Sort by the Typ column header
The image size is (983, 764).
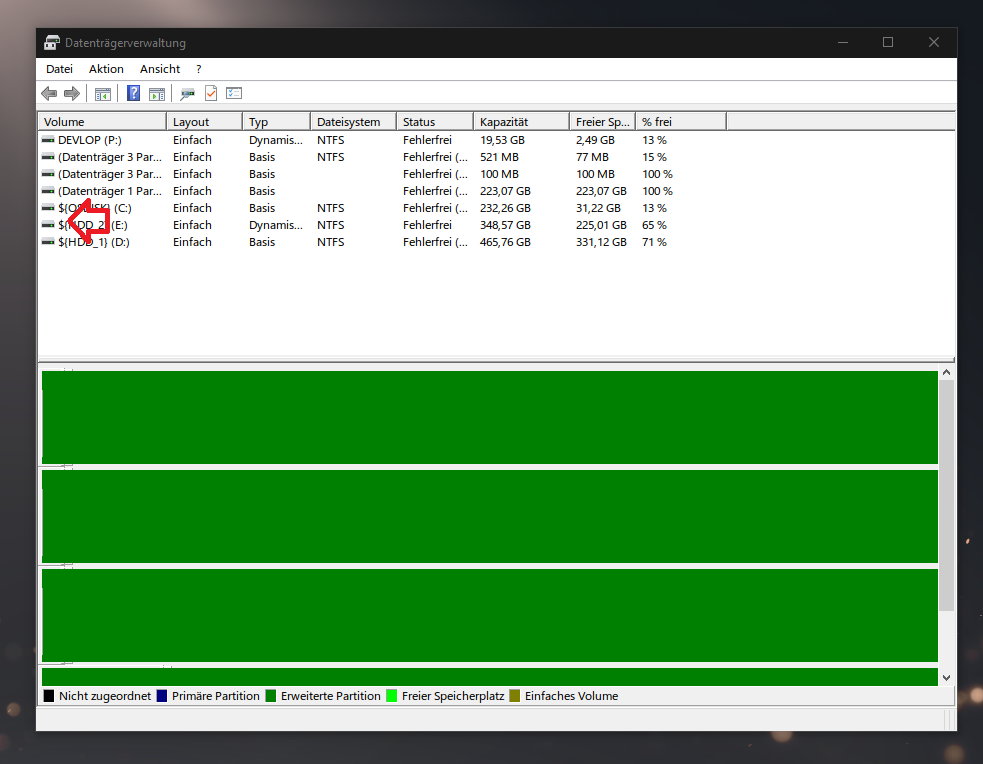pos(276,122)
